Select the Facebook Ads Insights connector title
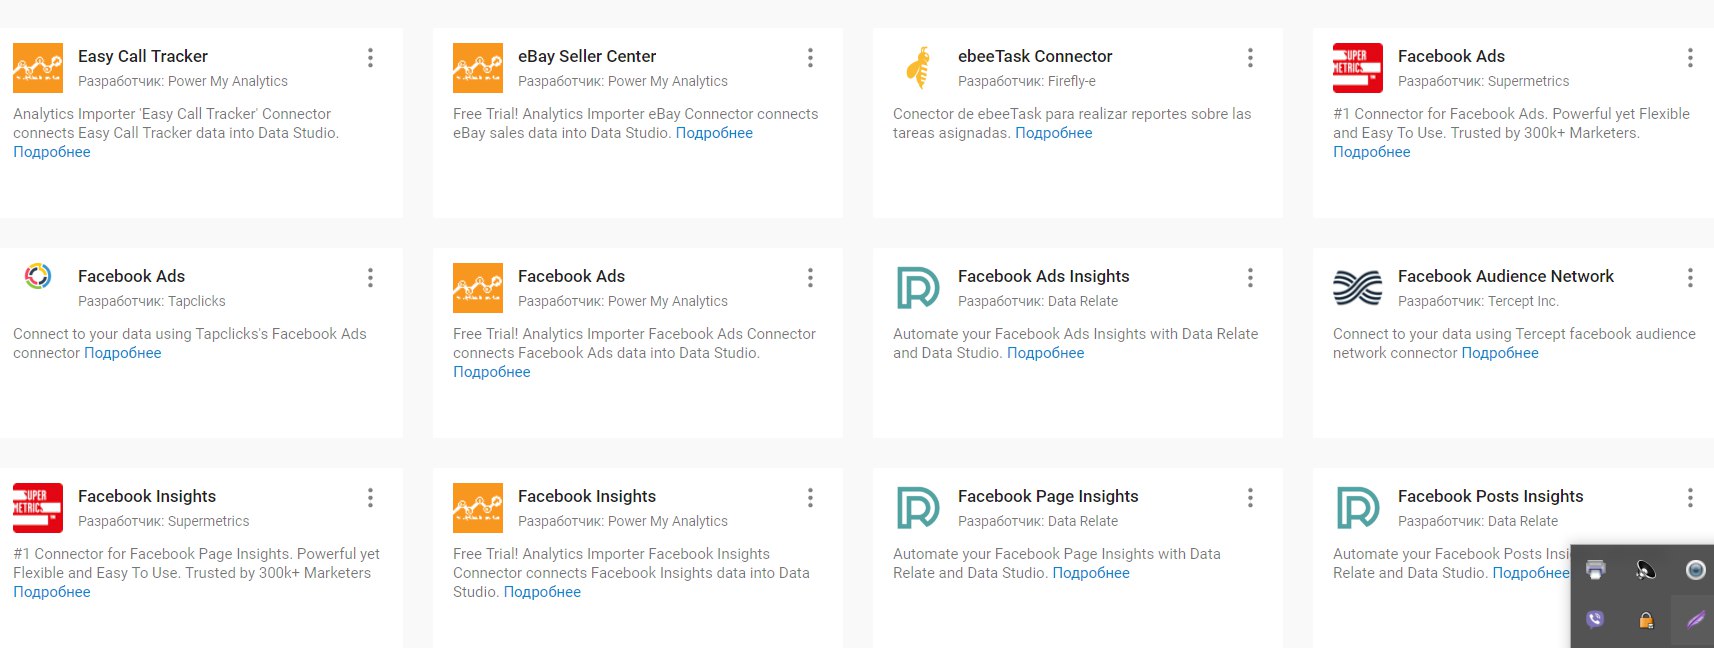The height and width of the screenshot is (648, 1714). click(x=1044, y=276)
